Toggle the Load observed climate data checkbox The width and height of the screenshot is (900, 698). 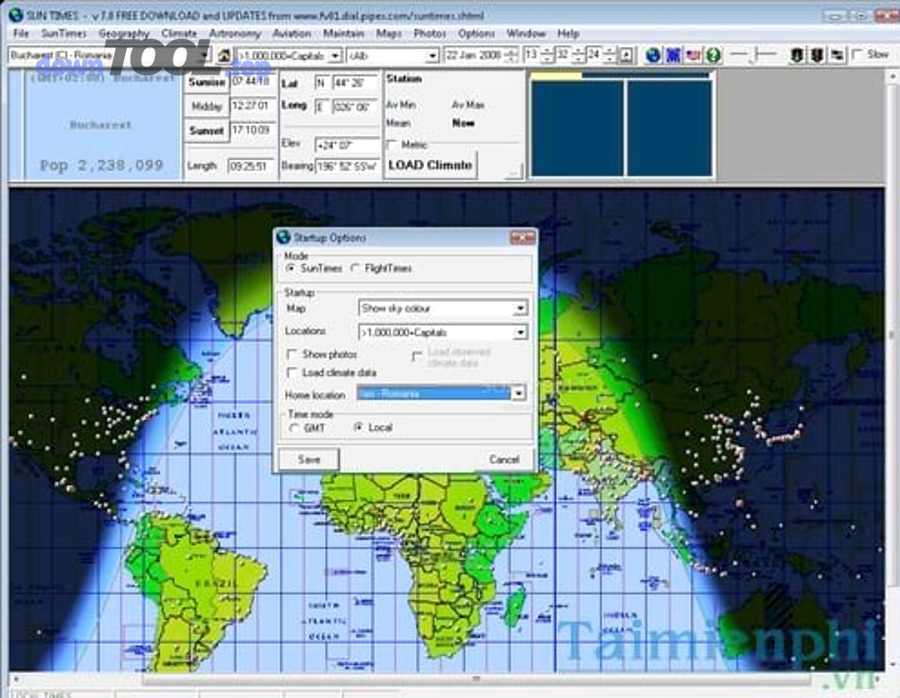417,356
